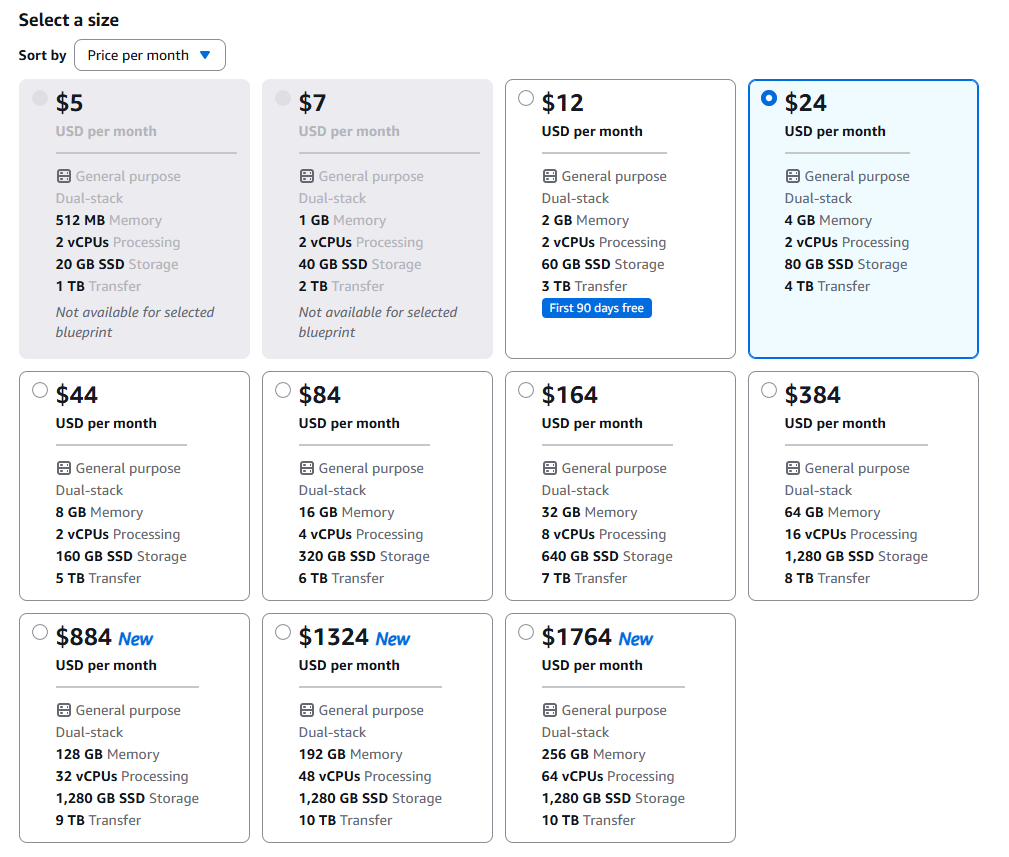Click General purpose icon in $1764 card
Screen dimensions: 1009x857
(x=549, y=710)
